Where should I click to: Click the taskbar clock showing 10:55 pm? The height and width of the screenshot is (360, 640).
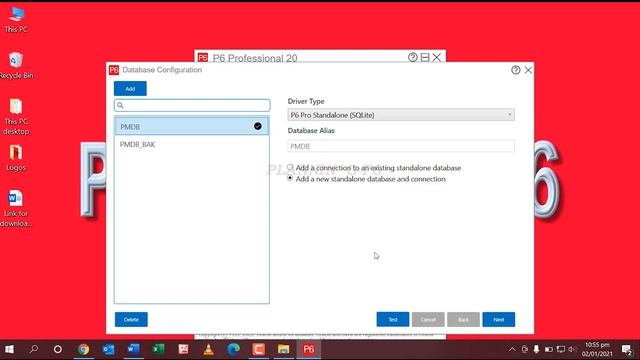pos(597,349)
